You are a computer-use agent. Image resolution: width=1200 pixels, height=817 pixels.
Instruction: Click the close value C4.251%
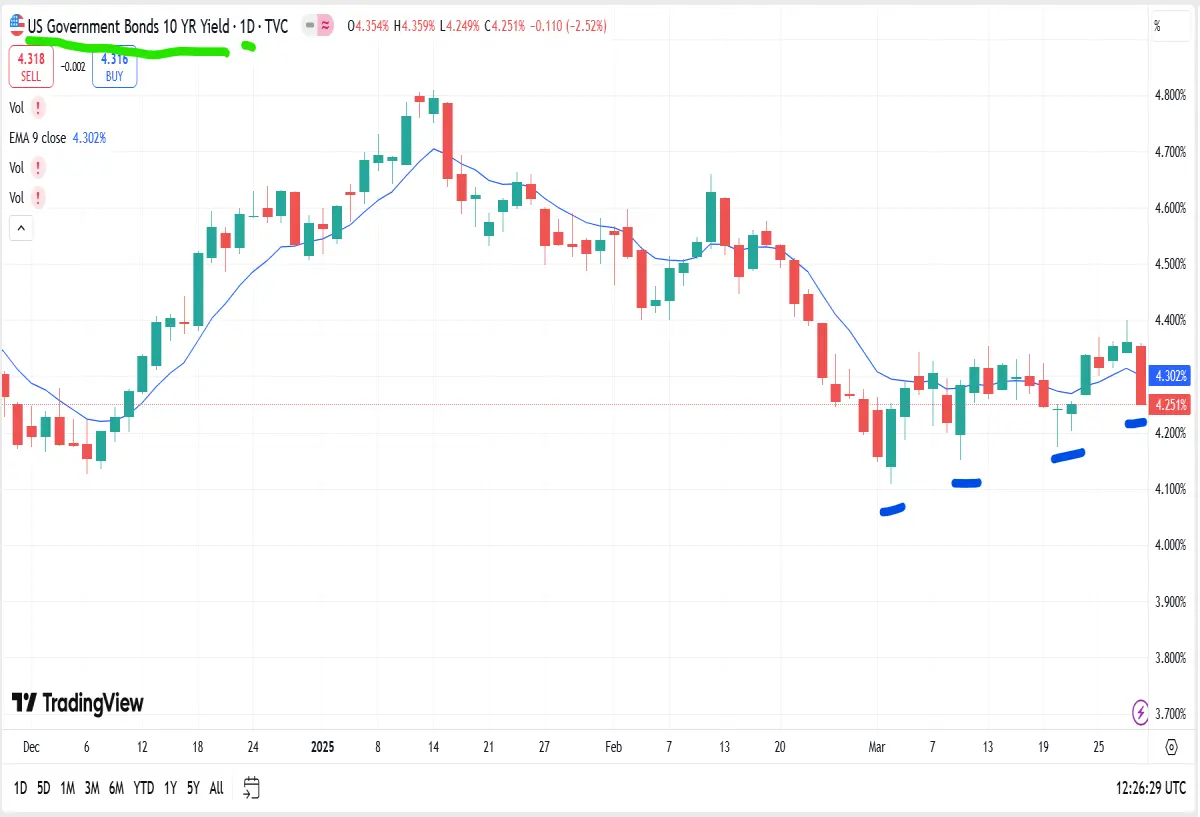[x=506, y=27]
